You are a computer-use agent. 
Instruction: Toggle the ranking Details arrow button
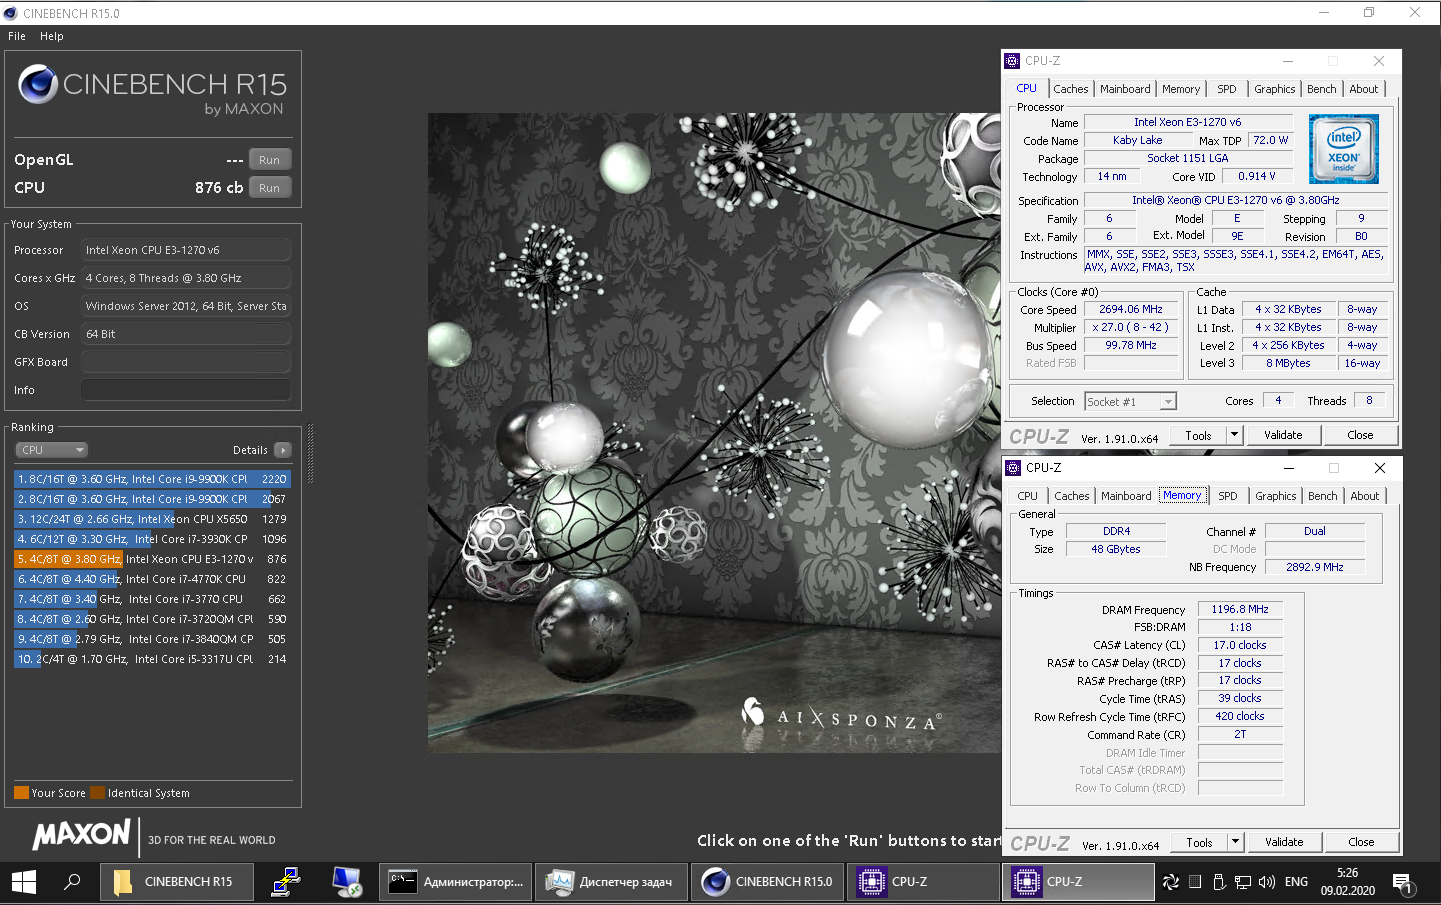pyautogui.click(x=283, y=450)
